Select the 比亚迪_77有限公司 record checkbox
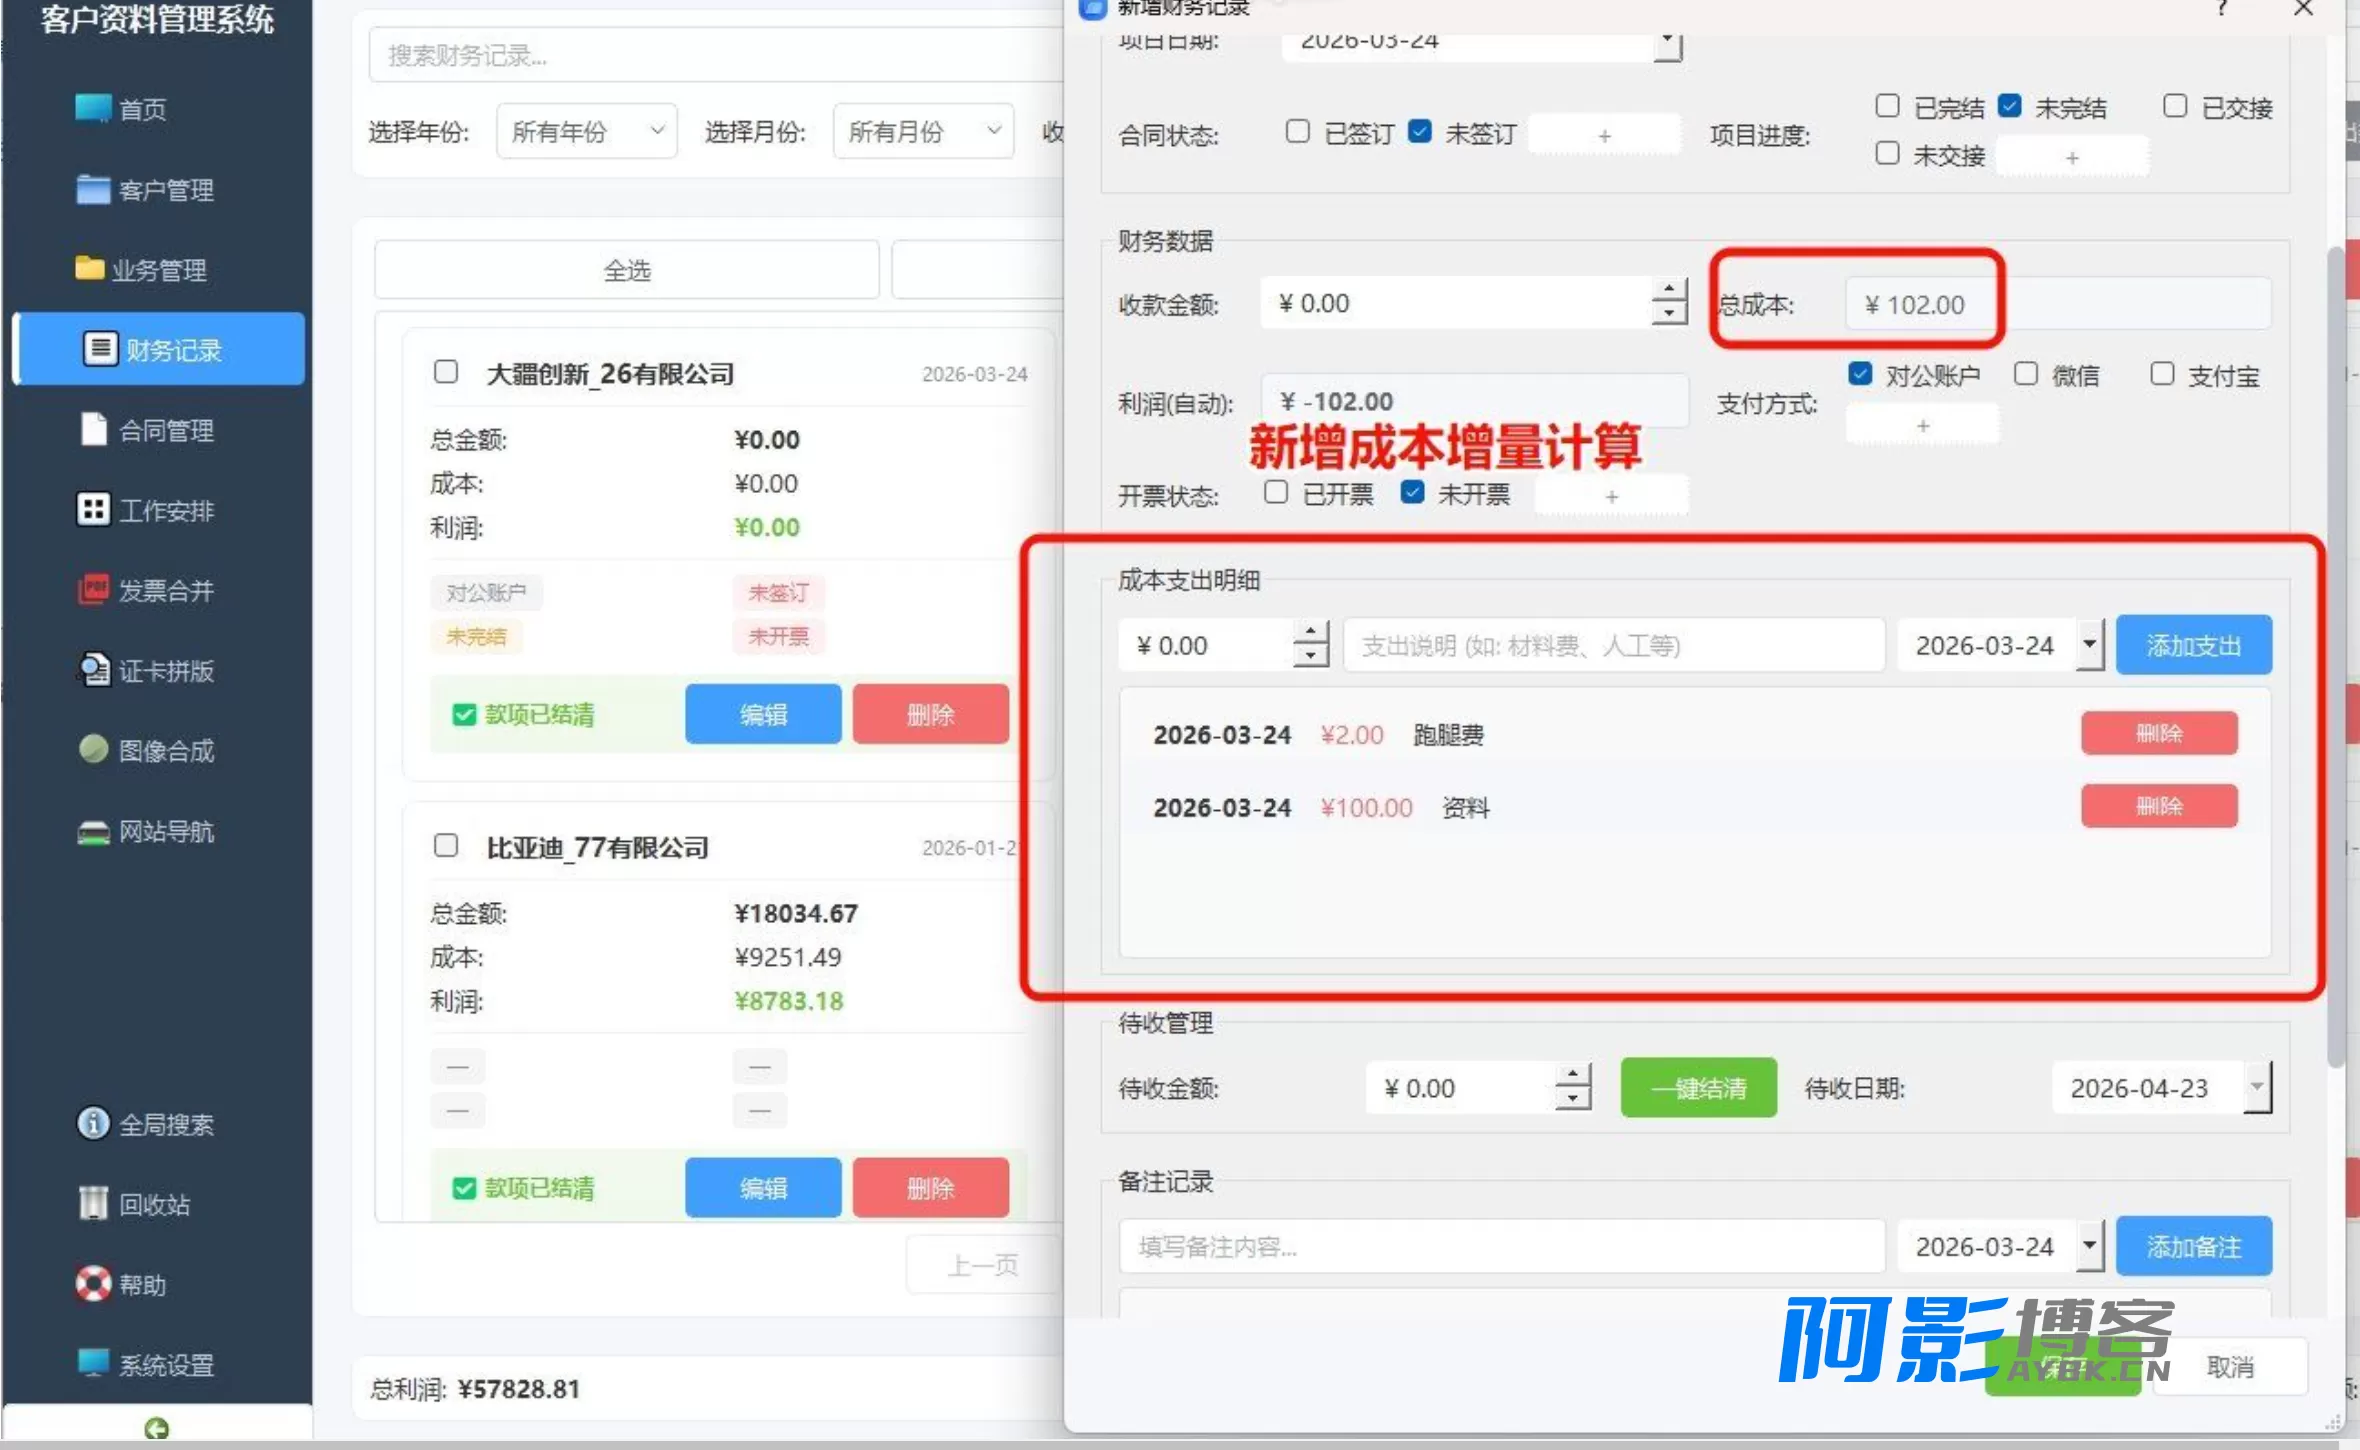 (x=446, y=846)
